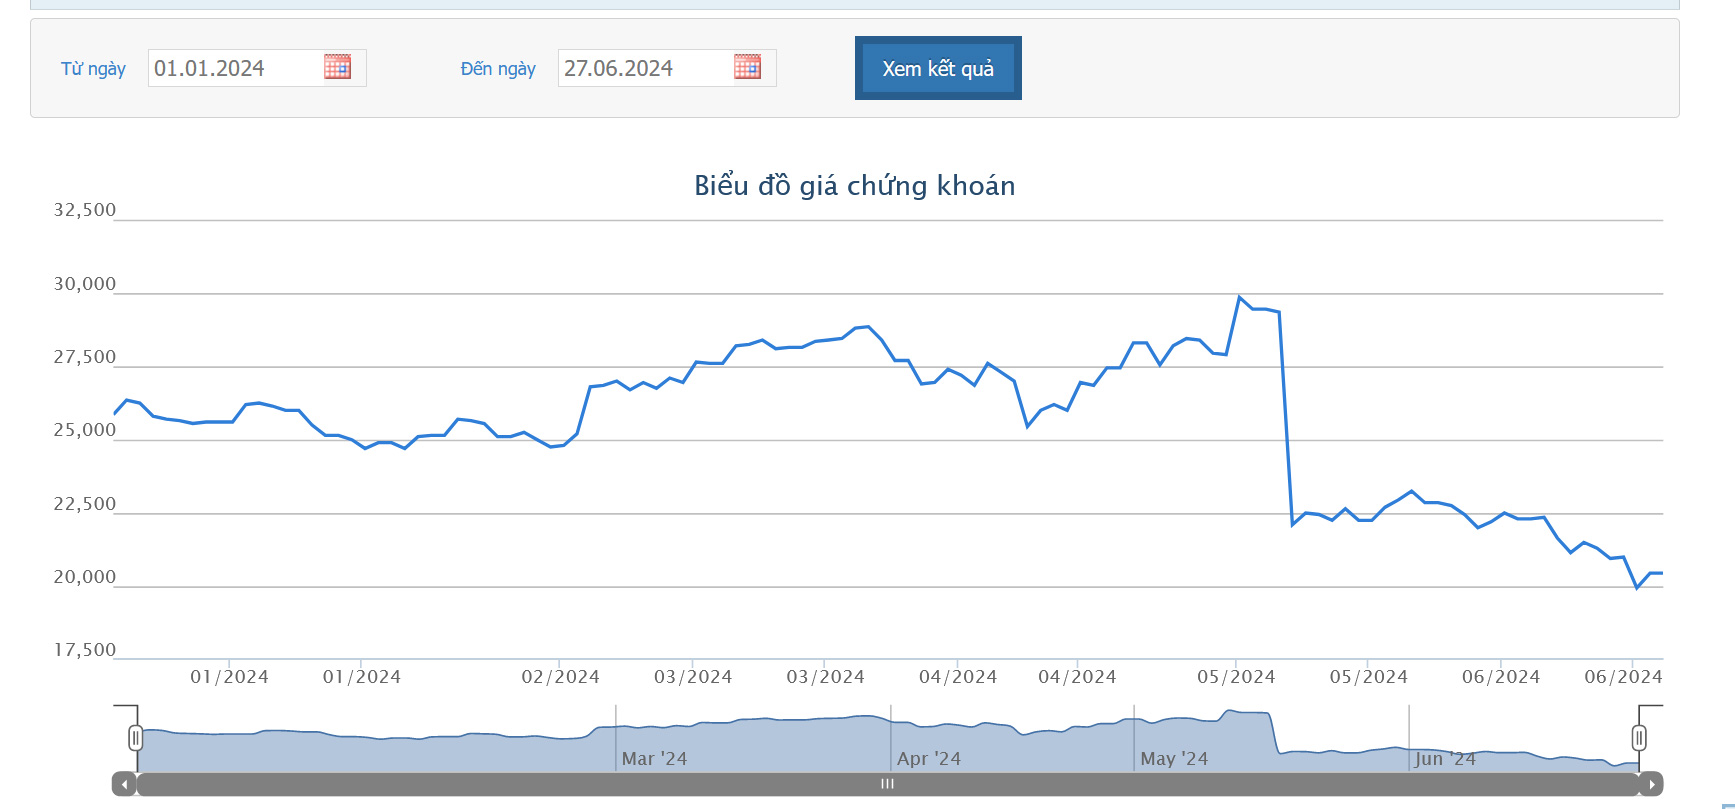Focus the start date field 01.01.2024

(x=236, y=68)
